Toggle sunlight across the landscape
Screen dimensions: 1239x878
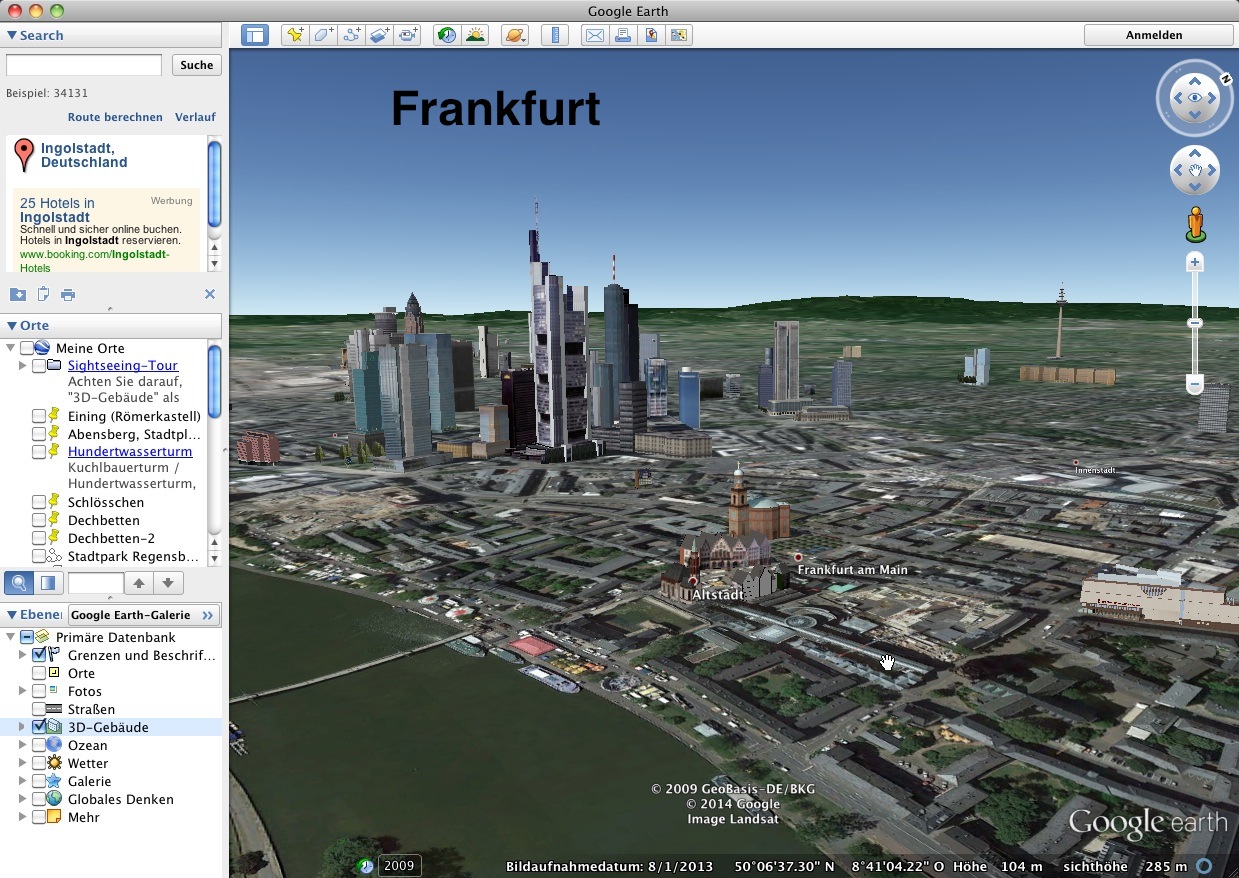point(475,35)
